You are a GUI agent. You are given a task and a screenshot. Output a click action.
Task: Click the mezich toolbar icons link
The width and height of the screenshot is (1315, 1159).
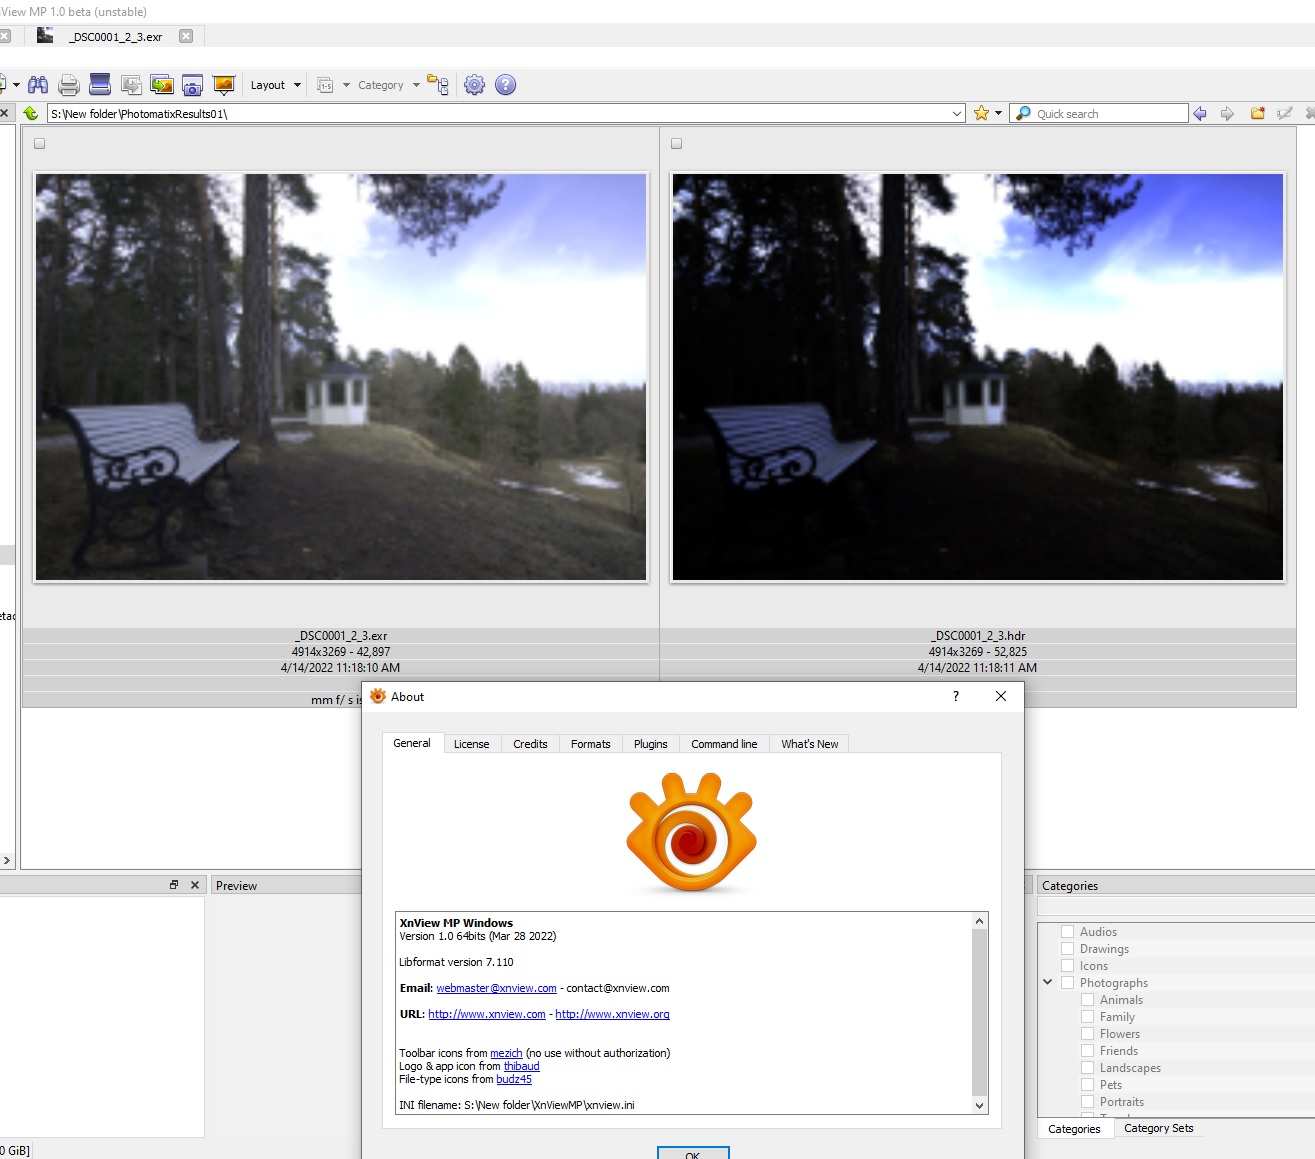point(506,1053)
